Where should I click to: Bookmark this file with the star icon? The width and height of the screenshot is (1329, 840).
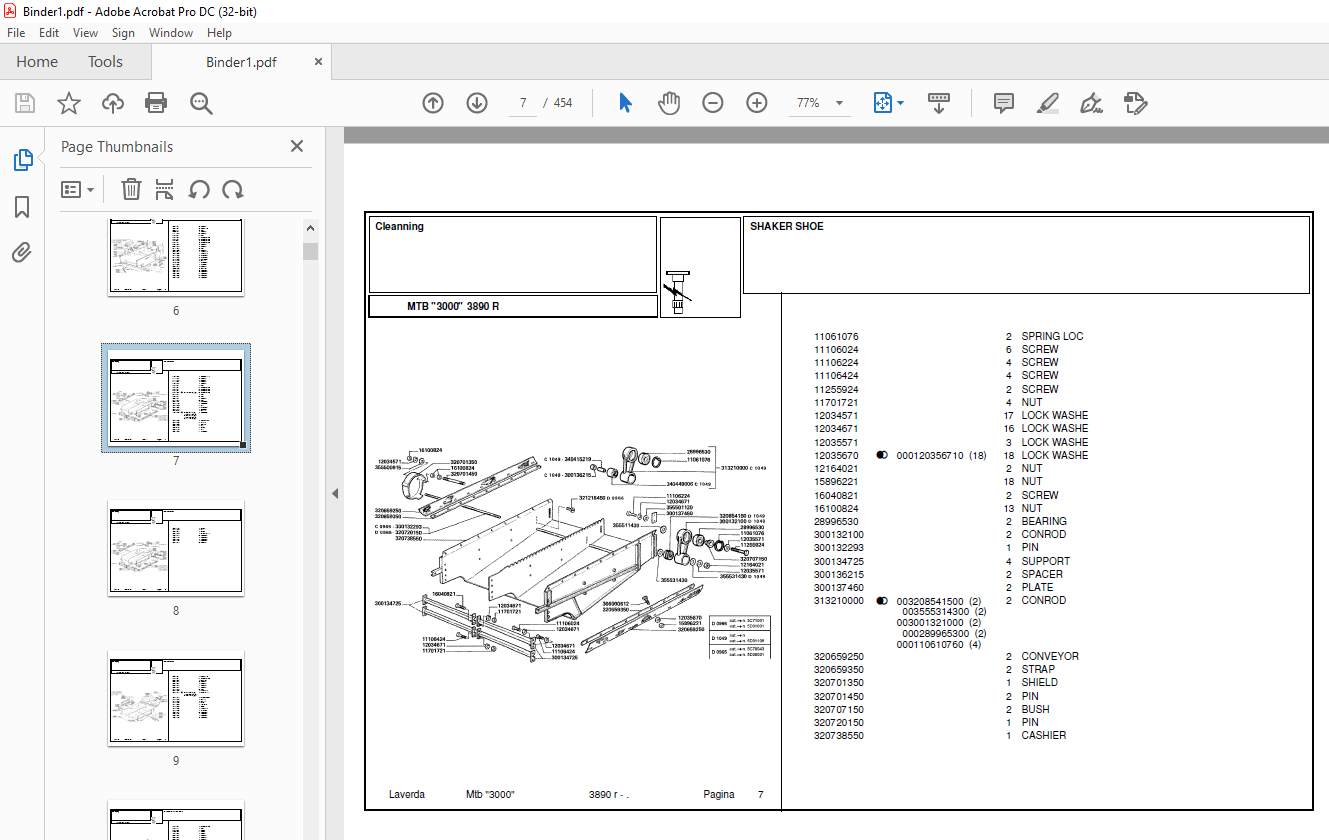tap(68, 103)
